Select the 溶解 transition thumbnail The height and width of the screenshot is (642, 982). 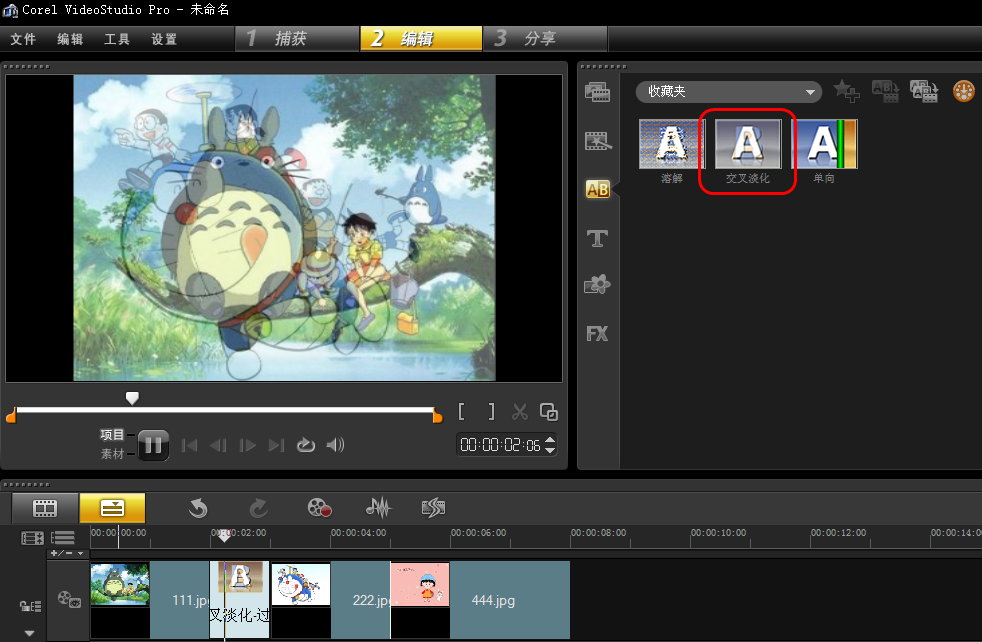tap(670, 145)
